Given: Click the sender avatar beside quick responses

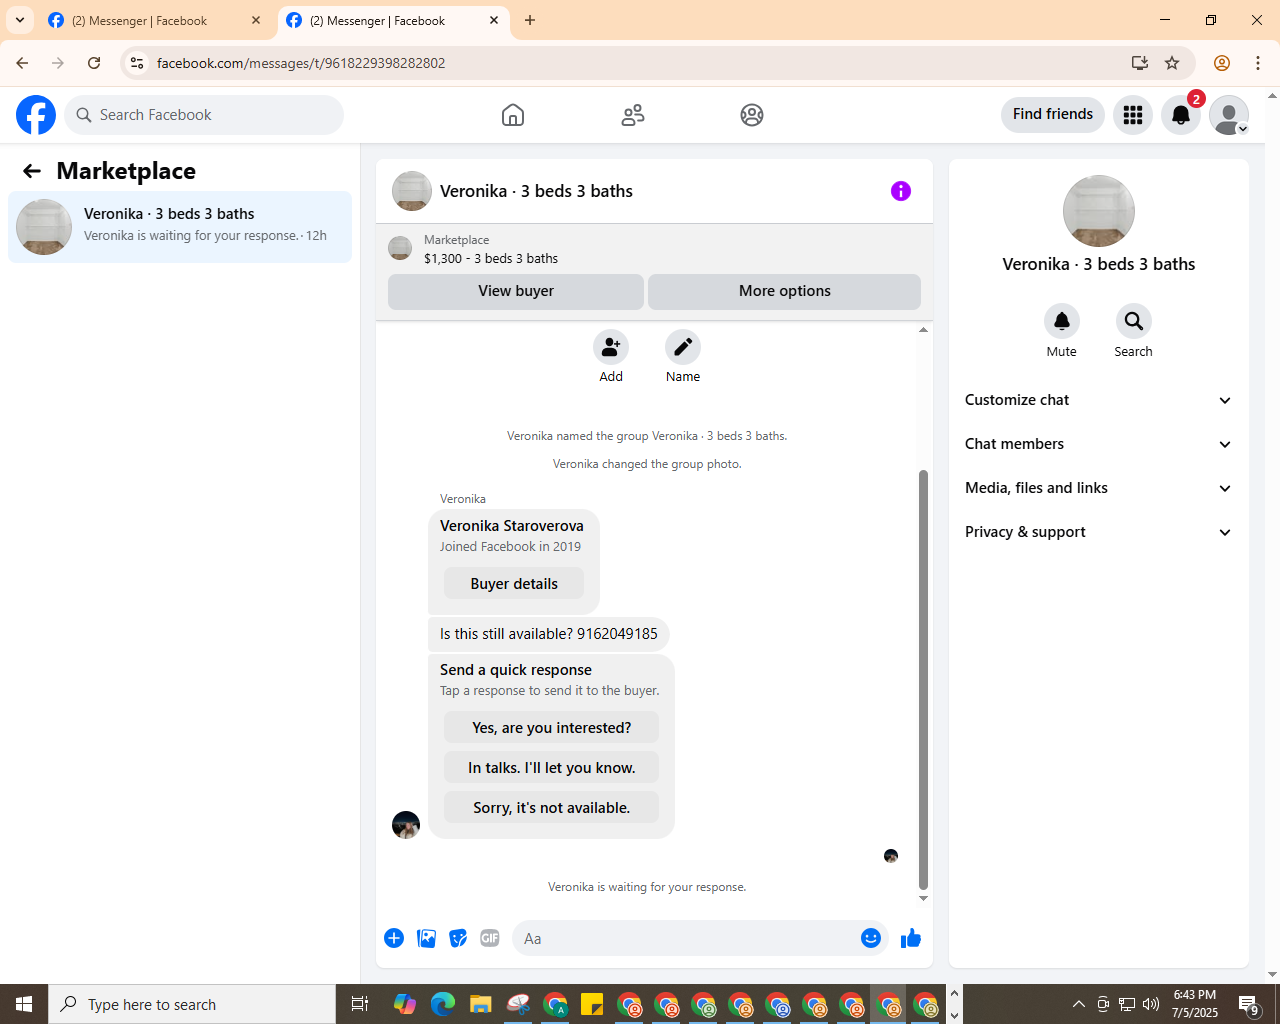Looking at the screenshot, I should tap(406, 825).
